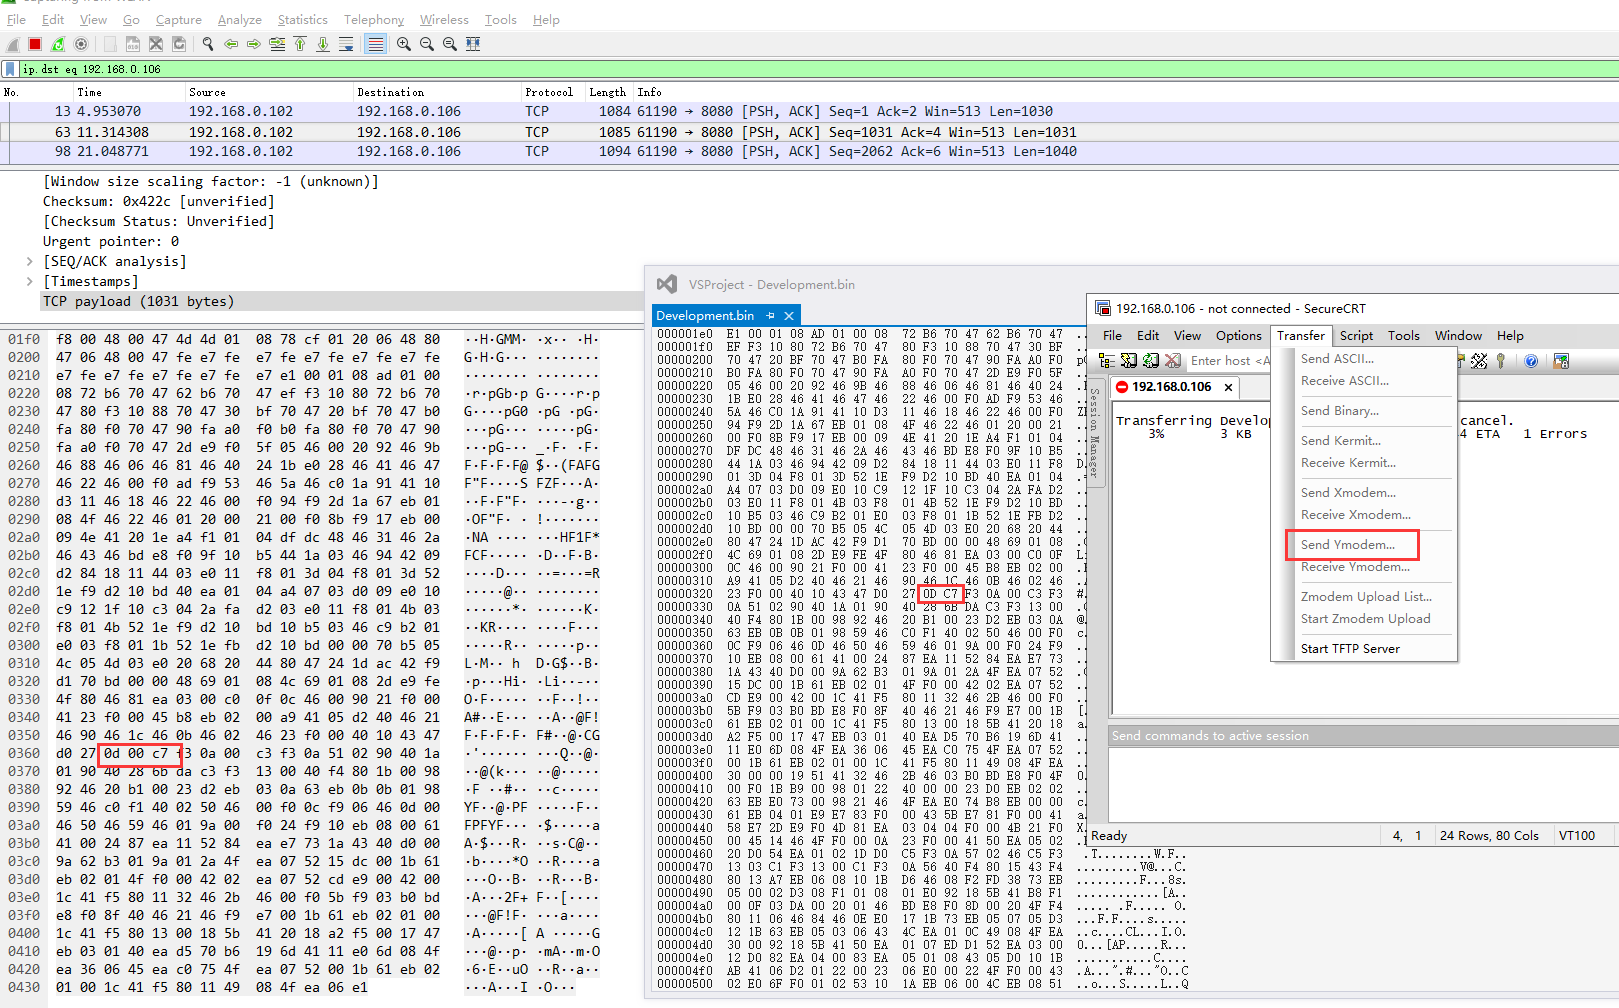Click the Enter host input box
The image size is (1619, 1008).
[1229, 361]
